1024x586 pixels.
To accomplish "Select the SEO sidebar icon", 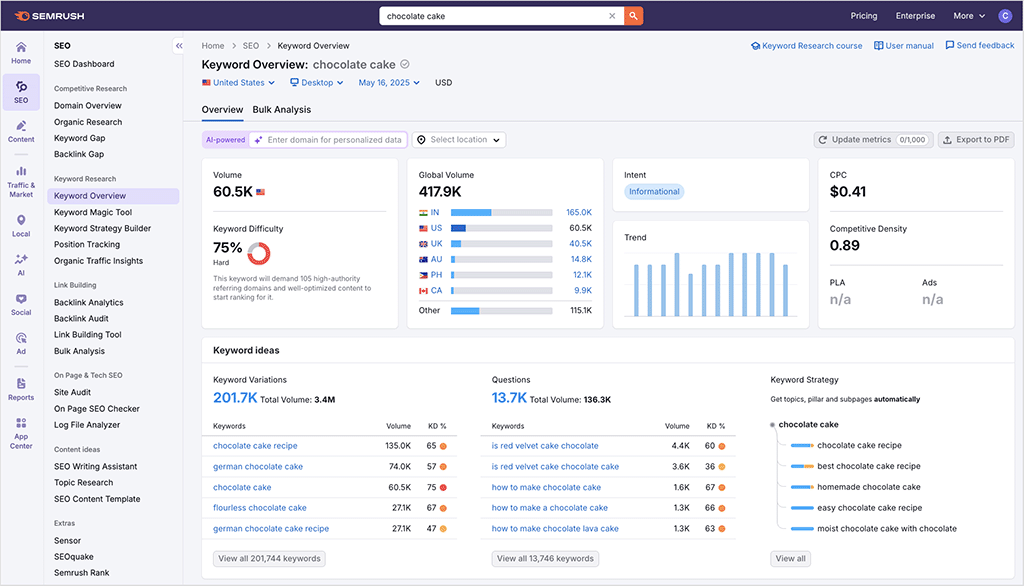I will click(x=21, y=91).
